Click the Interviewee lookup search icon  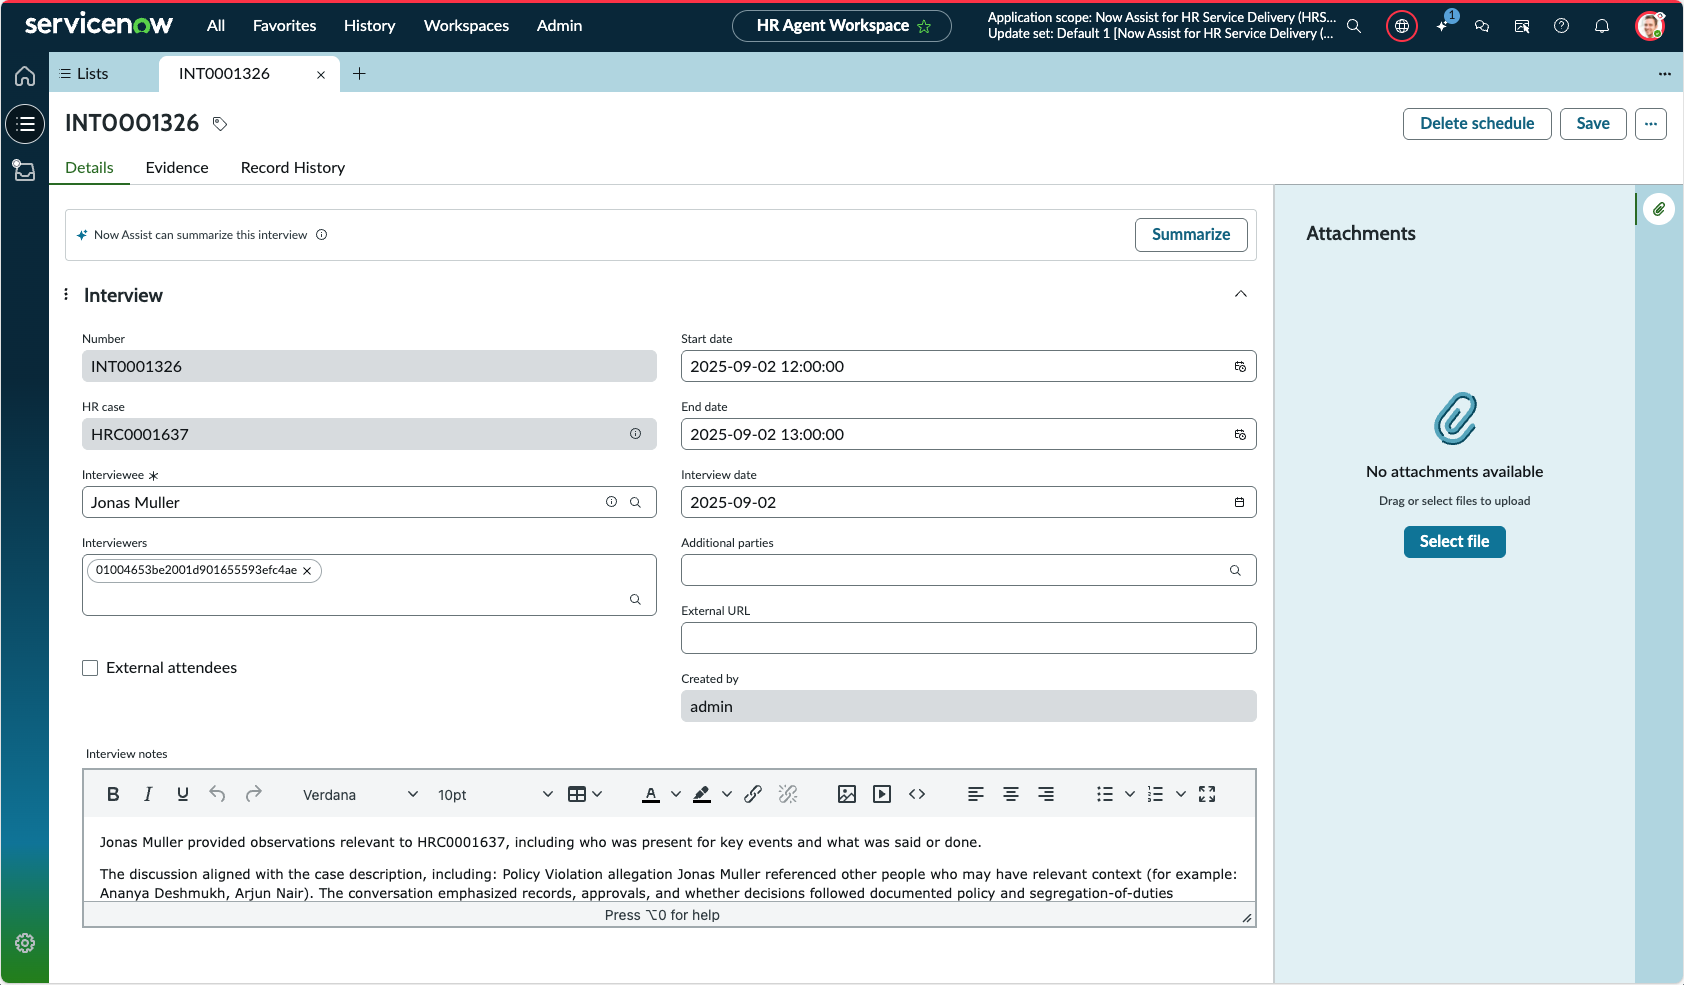[x=635, y=503]
